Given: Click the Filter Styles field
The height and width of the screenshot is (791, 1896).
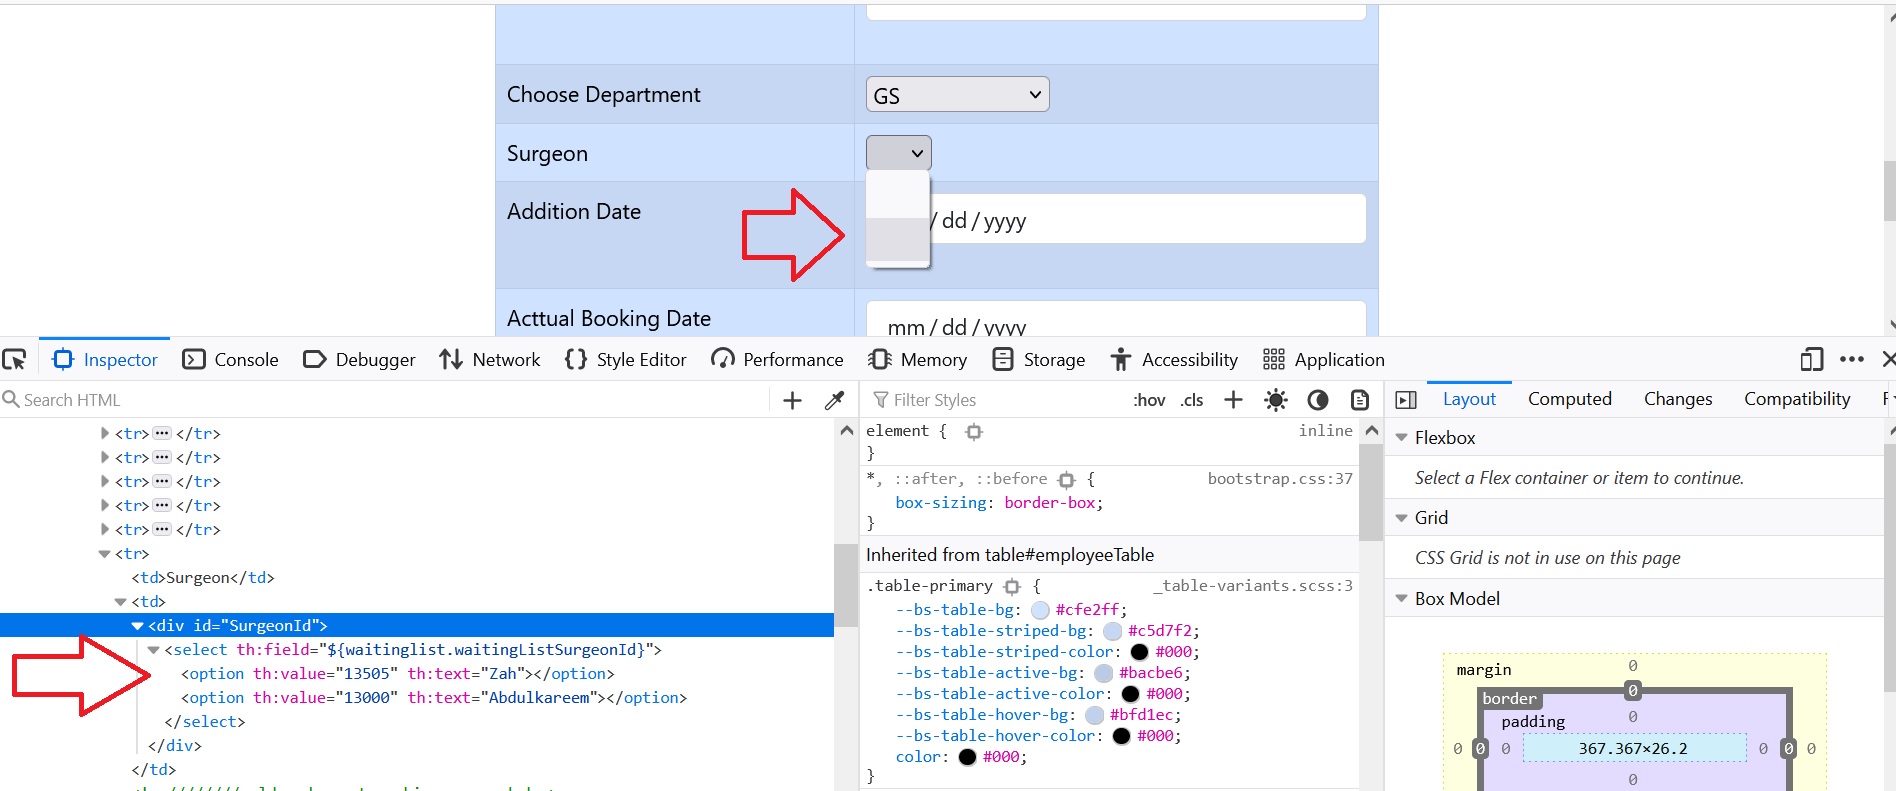Looking at the screenshot, I should (x=995, y=400).
